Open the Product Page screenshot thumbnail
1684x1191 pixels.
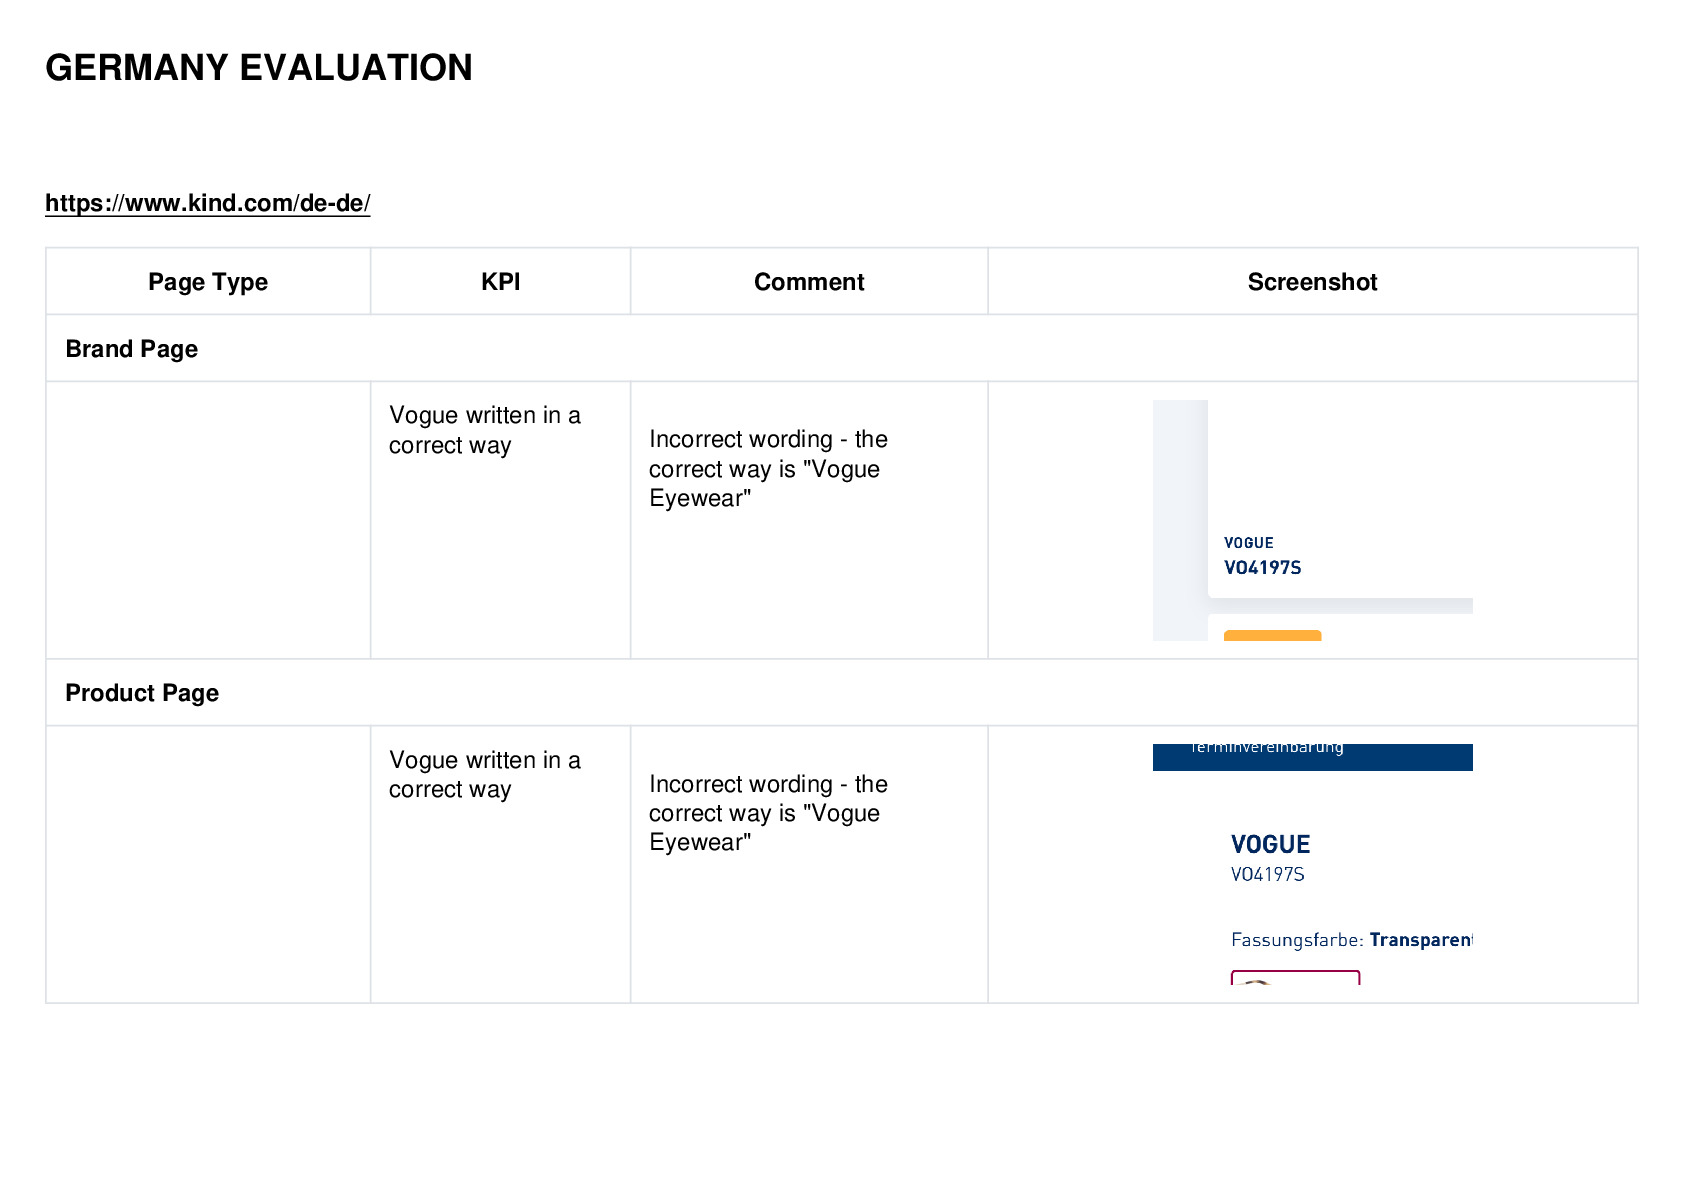coord(1312,864)
